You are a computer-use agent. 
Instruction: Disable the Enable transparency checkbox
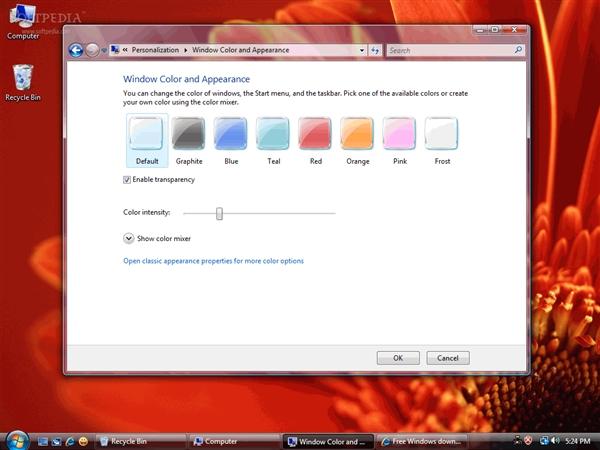127,180
